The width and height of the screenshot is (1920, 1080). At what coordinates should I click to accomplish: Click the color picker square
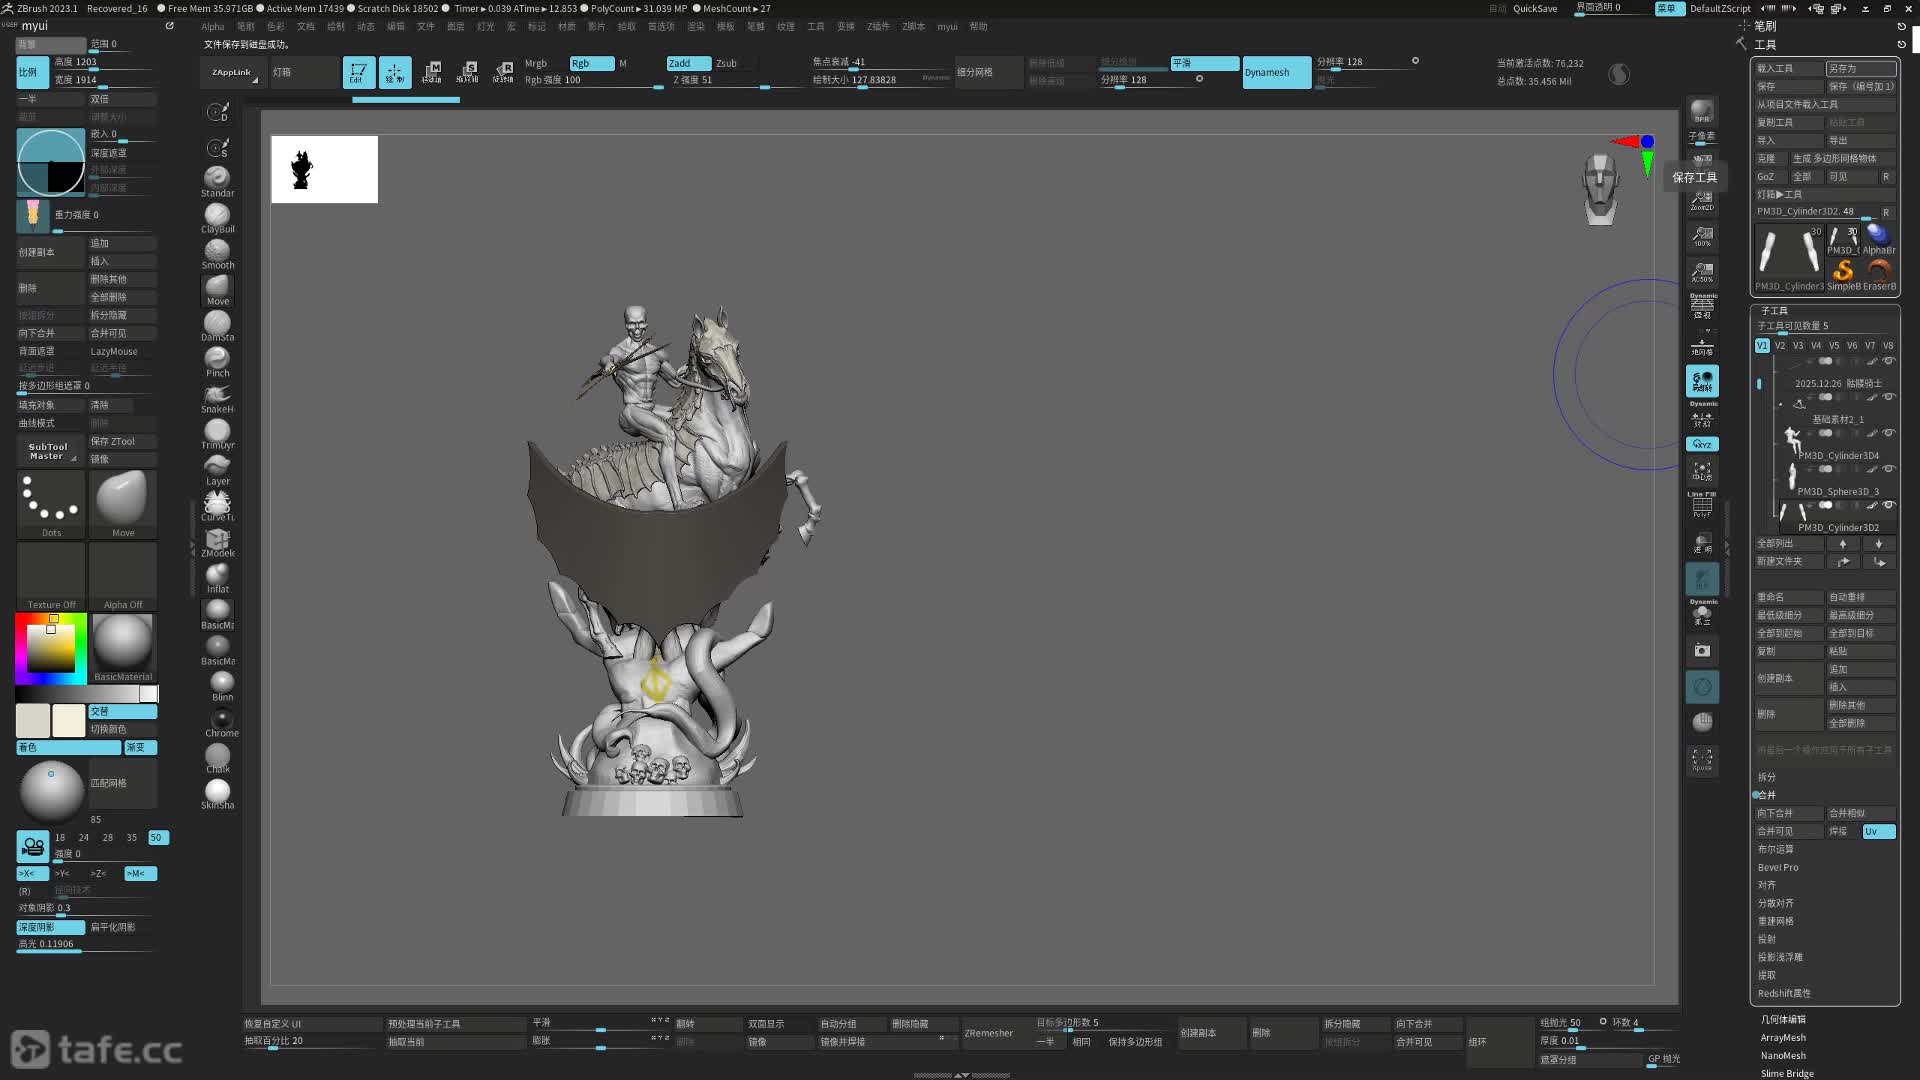[50, 648]
